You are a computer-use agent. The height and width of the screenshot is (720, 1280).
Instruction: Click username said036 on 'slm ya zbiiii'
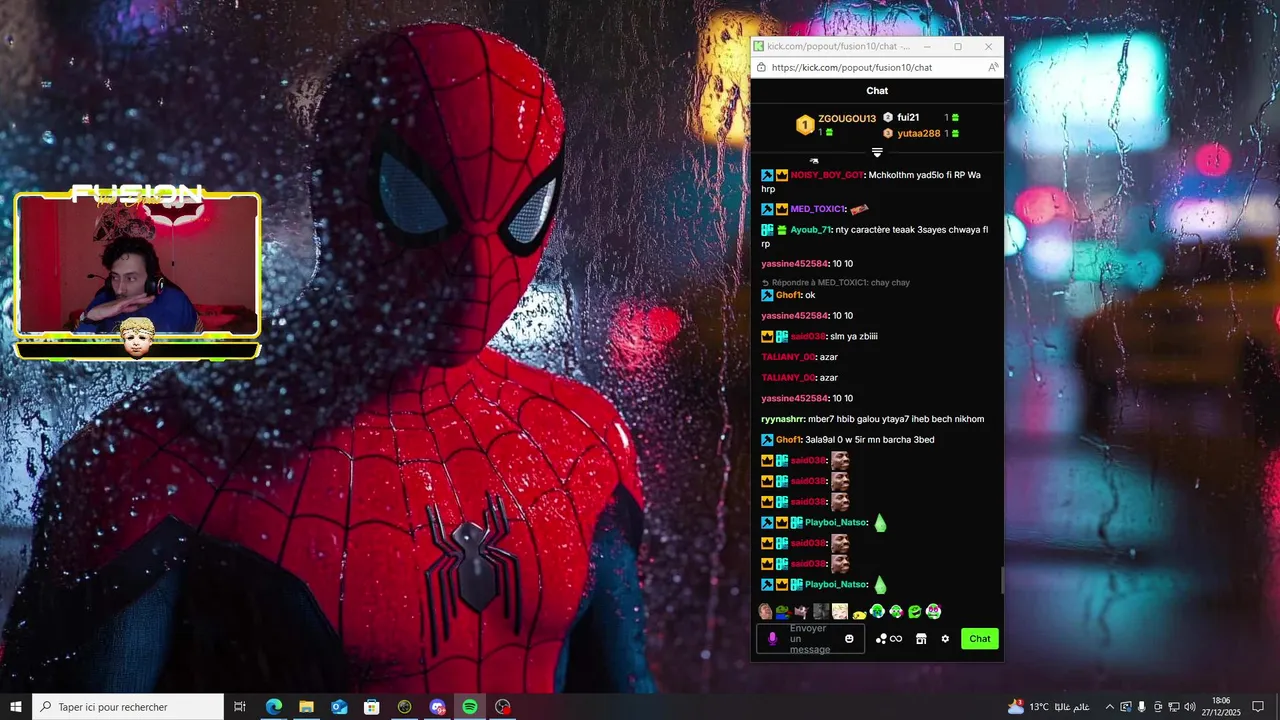coord(808,337)
